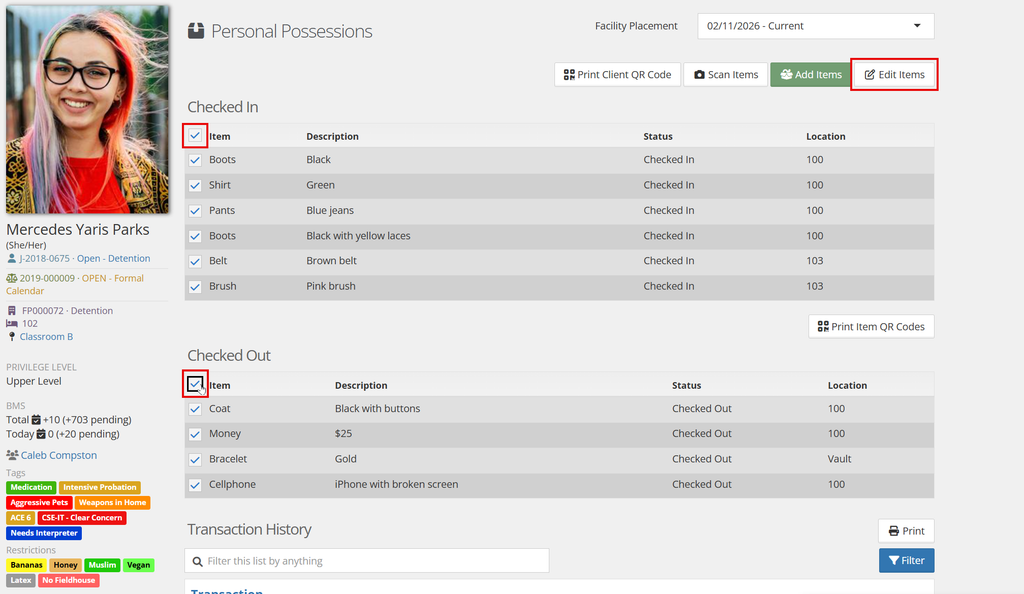Click the client profile photo

click(88, 109)
